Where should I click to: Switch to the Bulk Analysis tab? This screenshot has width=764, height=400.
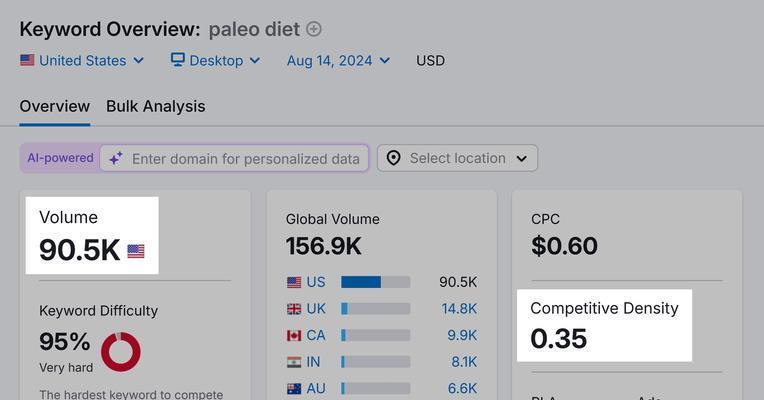[156, 106]
